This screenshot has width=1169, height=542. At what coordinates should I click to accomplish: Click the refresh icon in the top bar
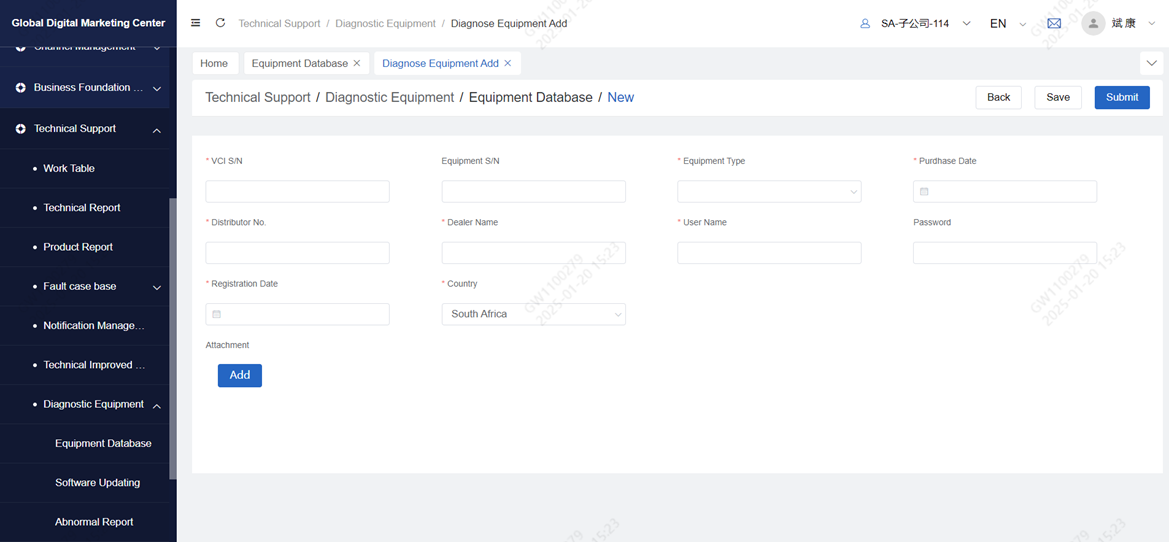tap(220, 23)
